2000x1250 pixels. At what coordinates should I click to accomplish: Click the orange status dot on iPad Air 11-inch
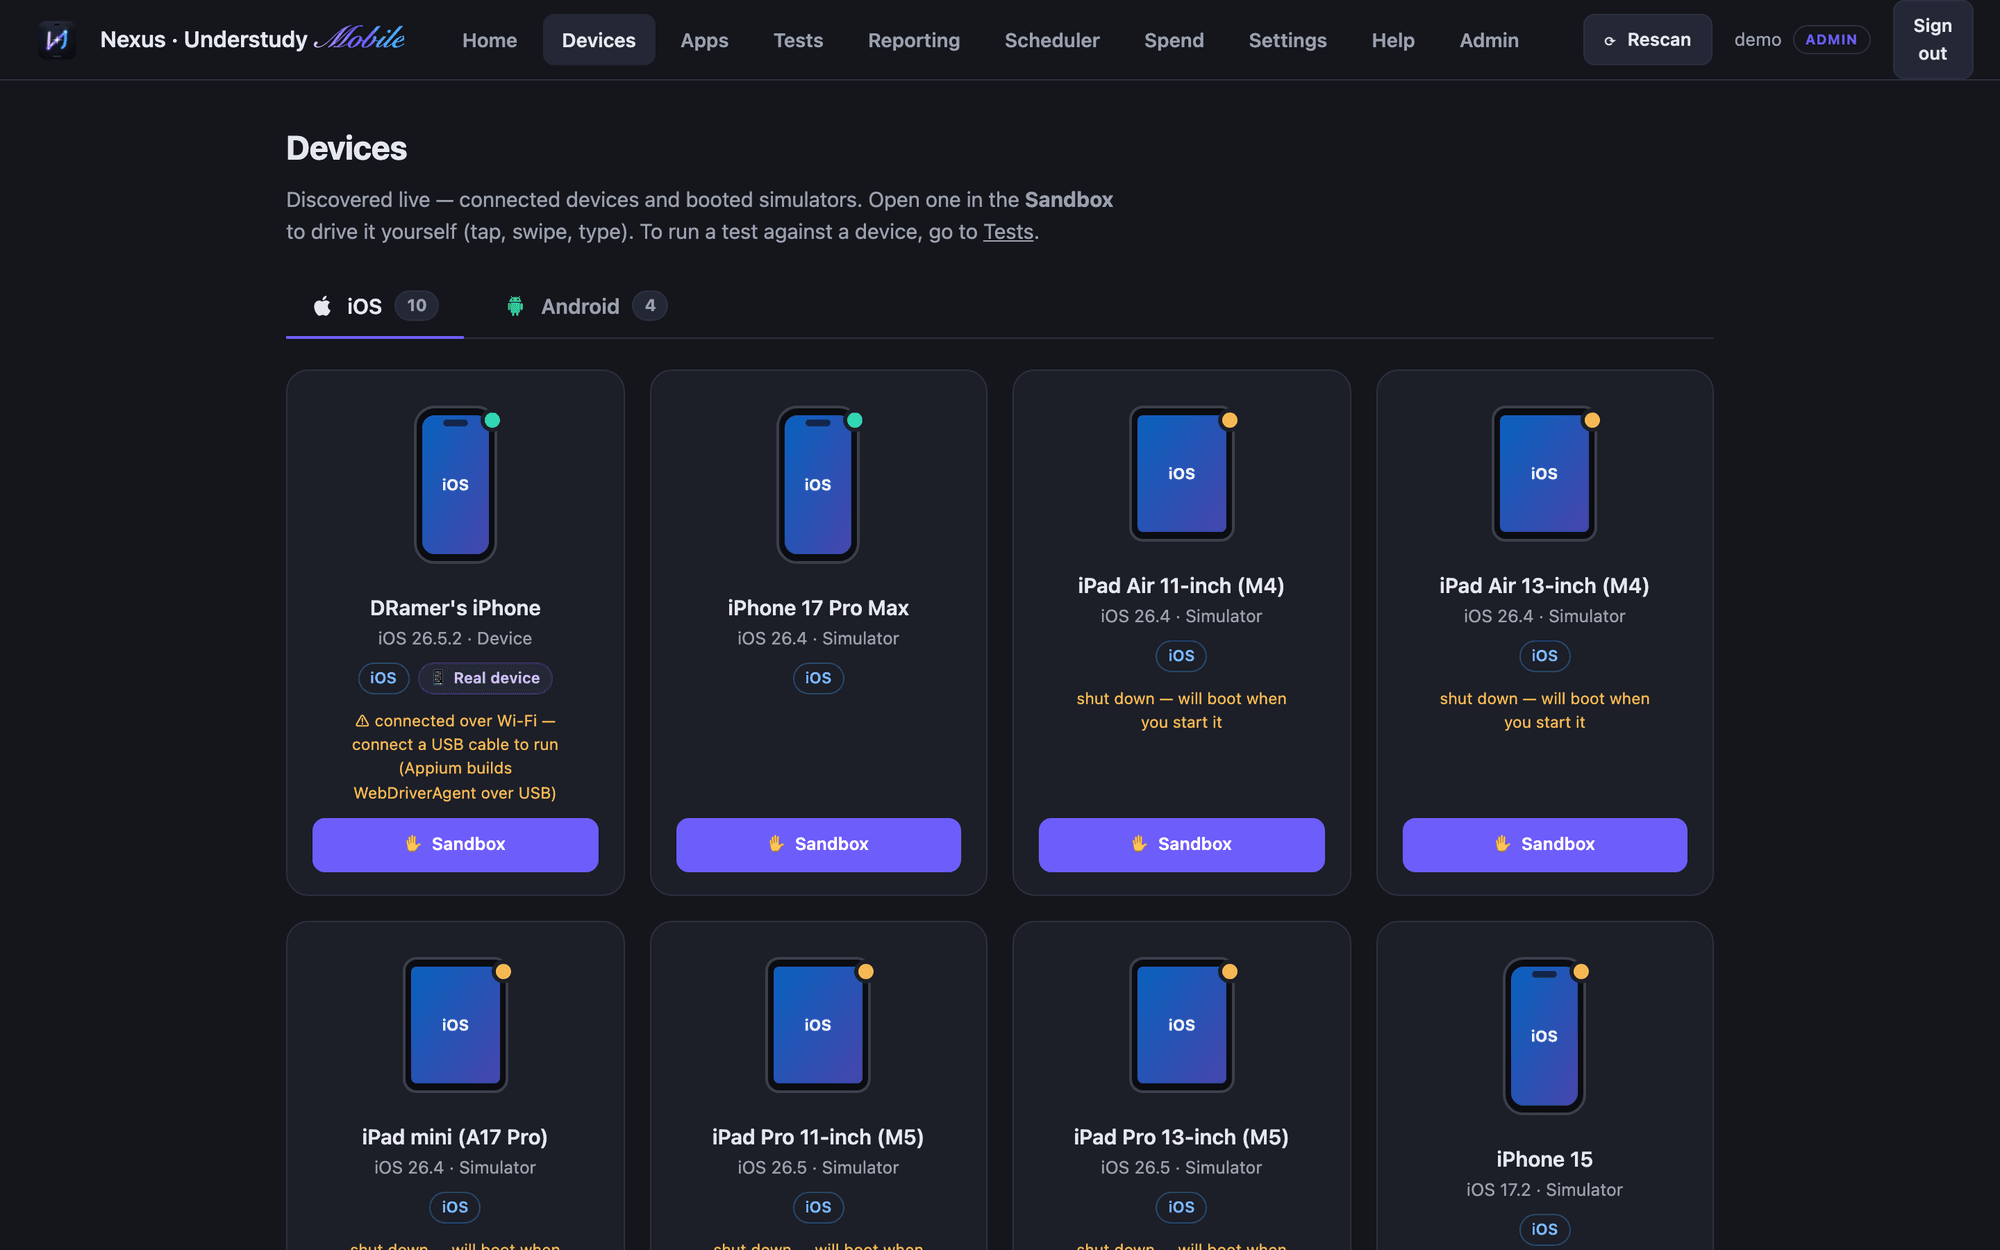point(1230,420)
